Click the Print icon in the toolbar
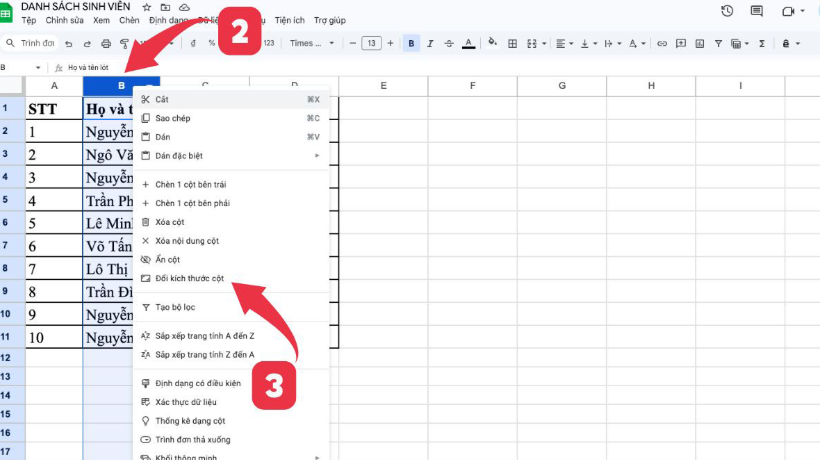 click(x=104, y=44)
